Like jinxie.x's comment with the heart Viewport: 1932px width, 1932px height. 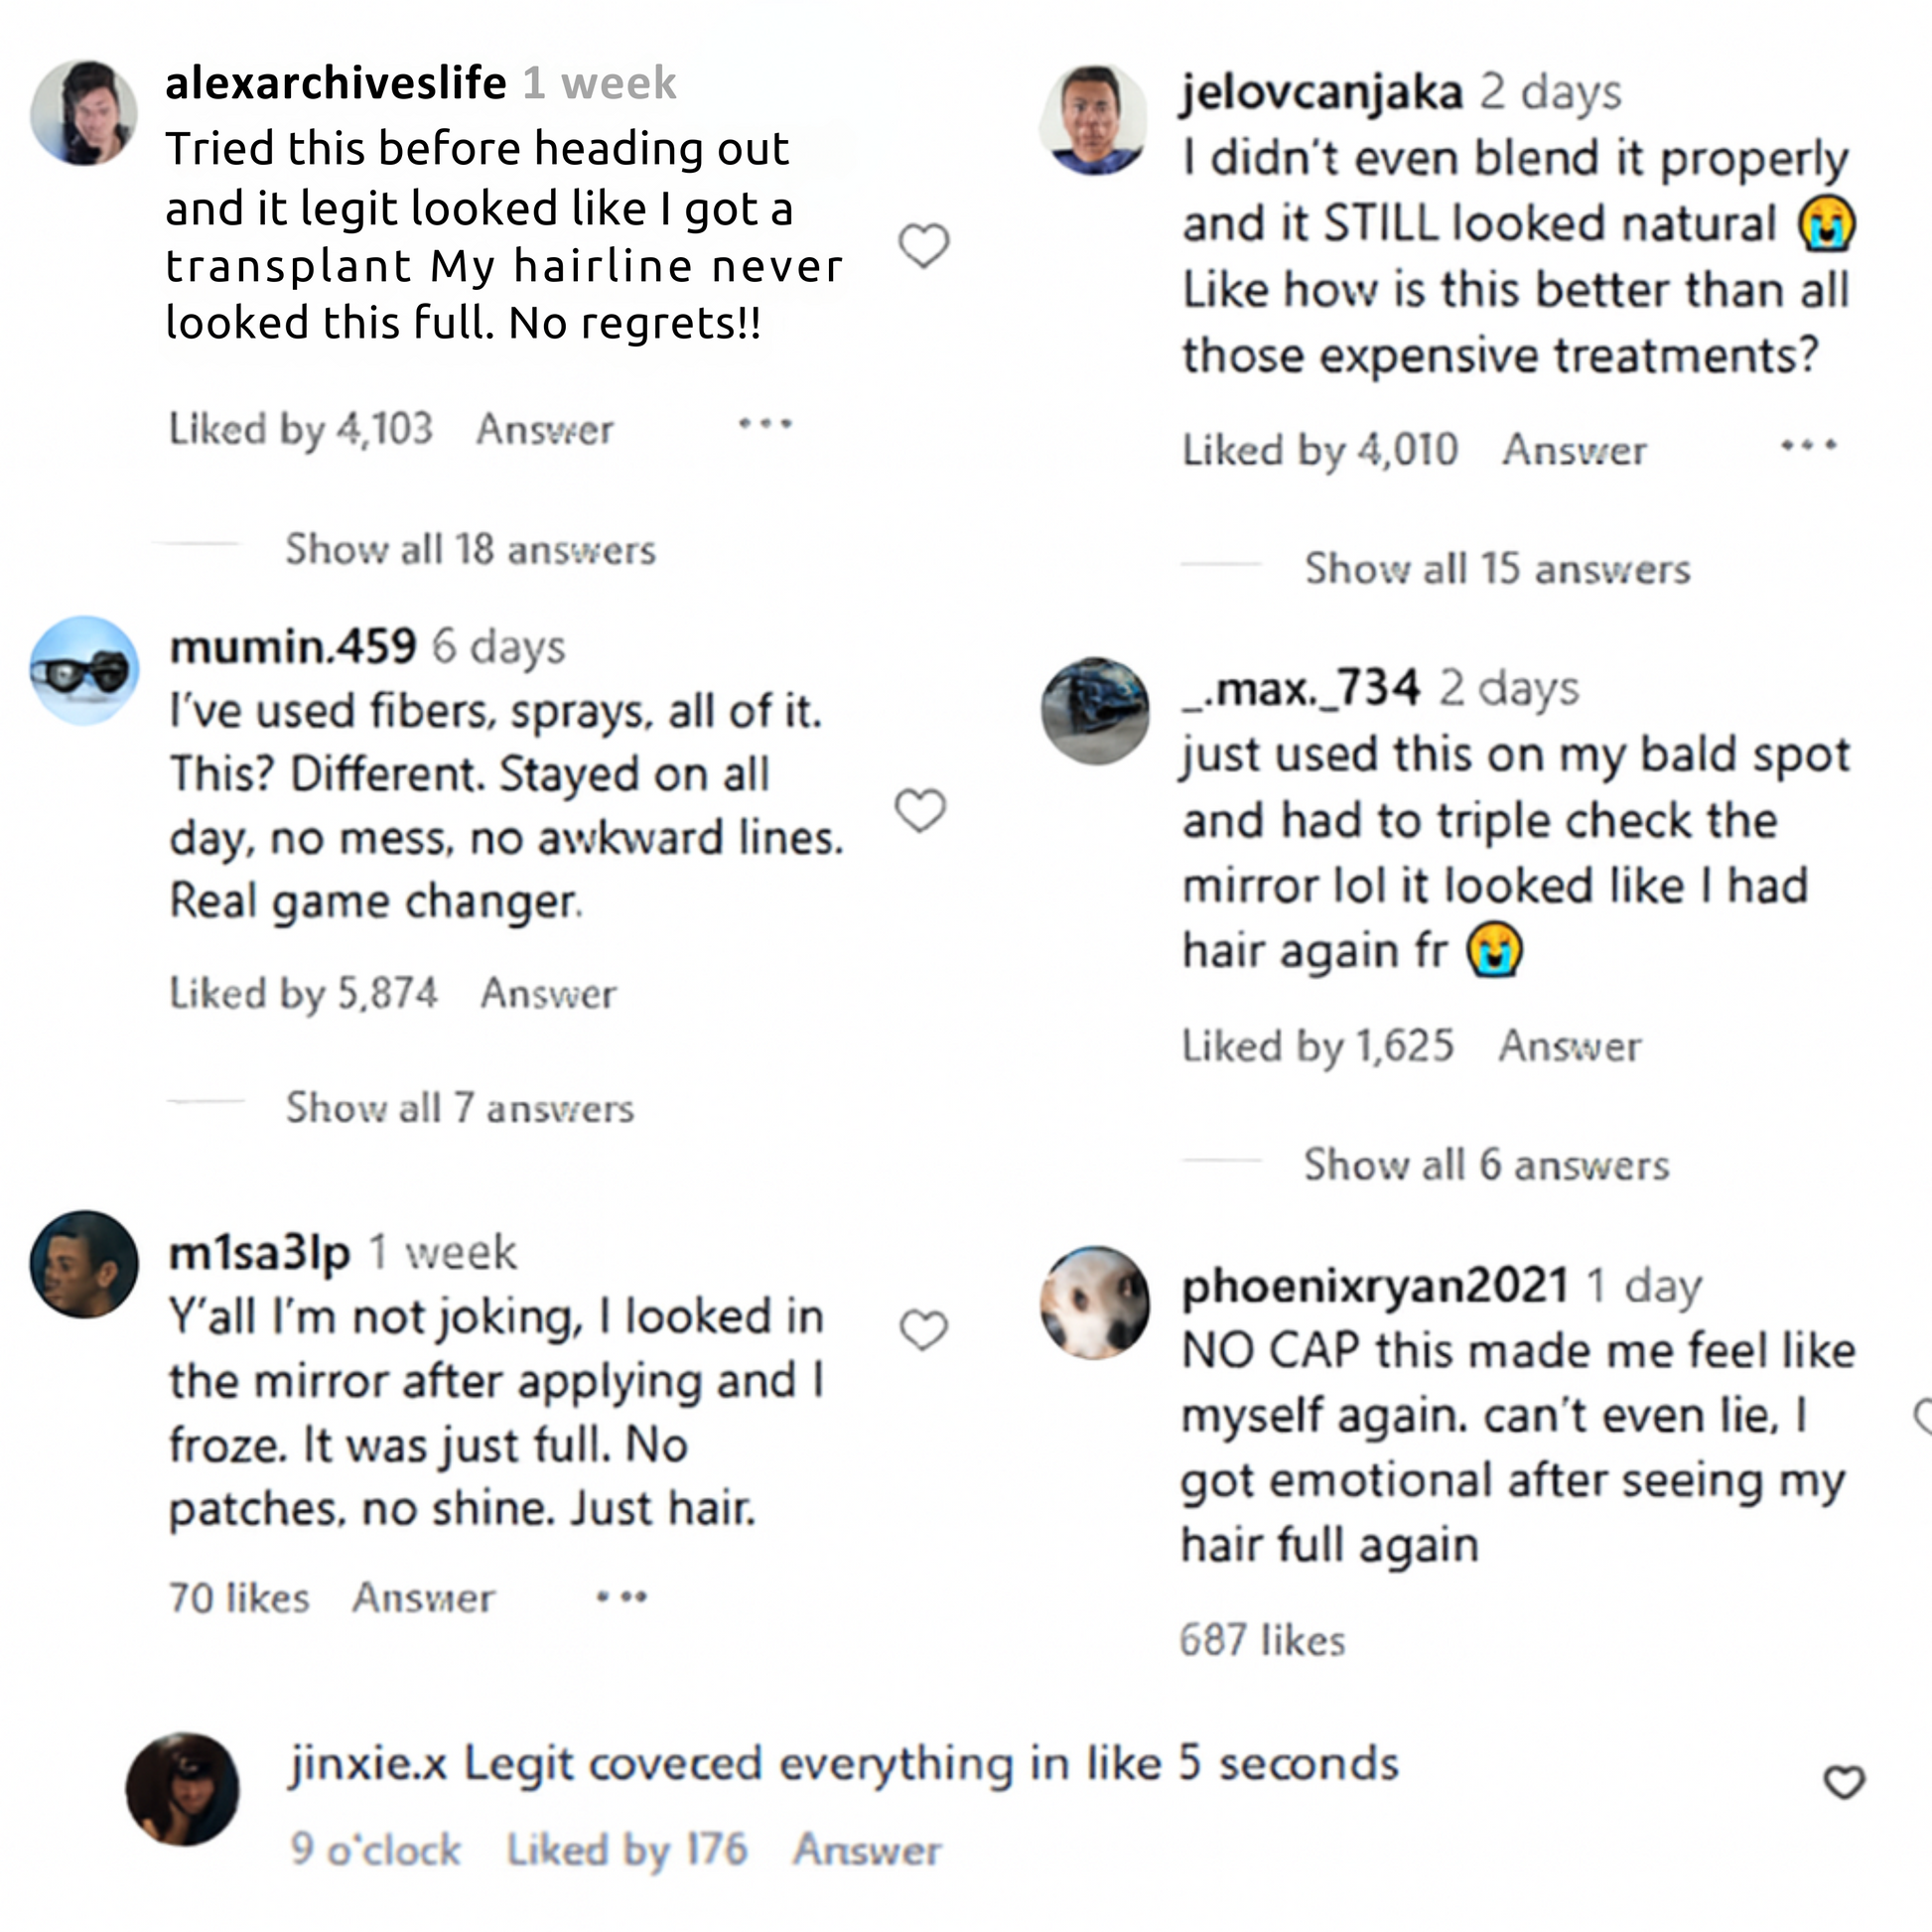click(x=1844, y=1782)
